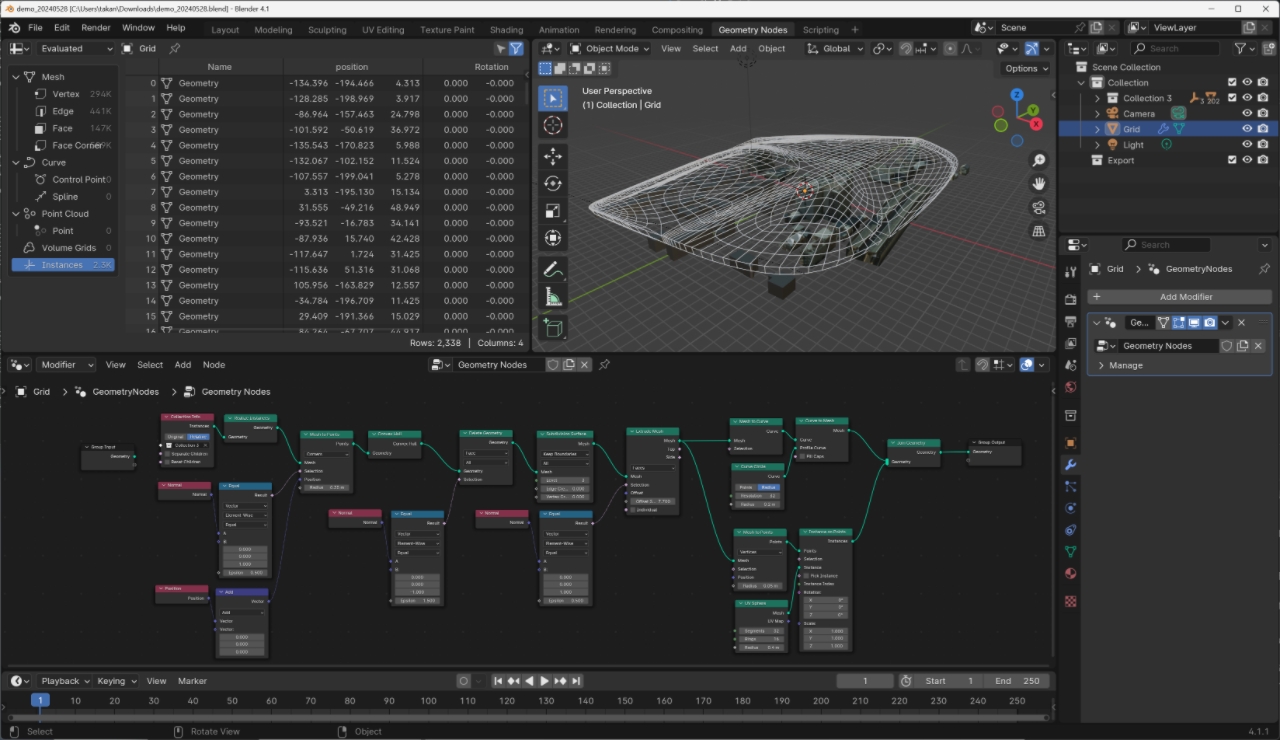The image size is (1280, 740).
Task: Open the Object properties tab
Action: [1071, 442]
